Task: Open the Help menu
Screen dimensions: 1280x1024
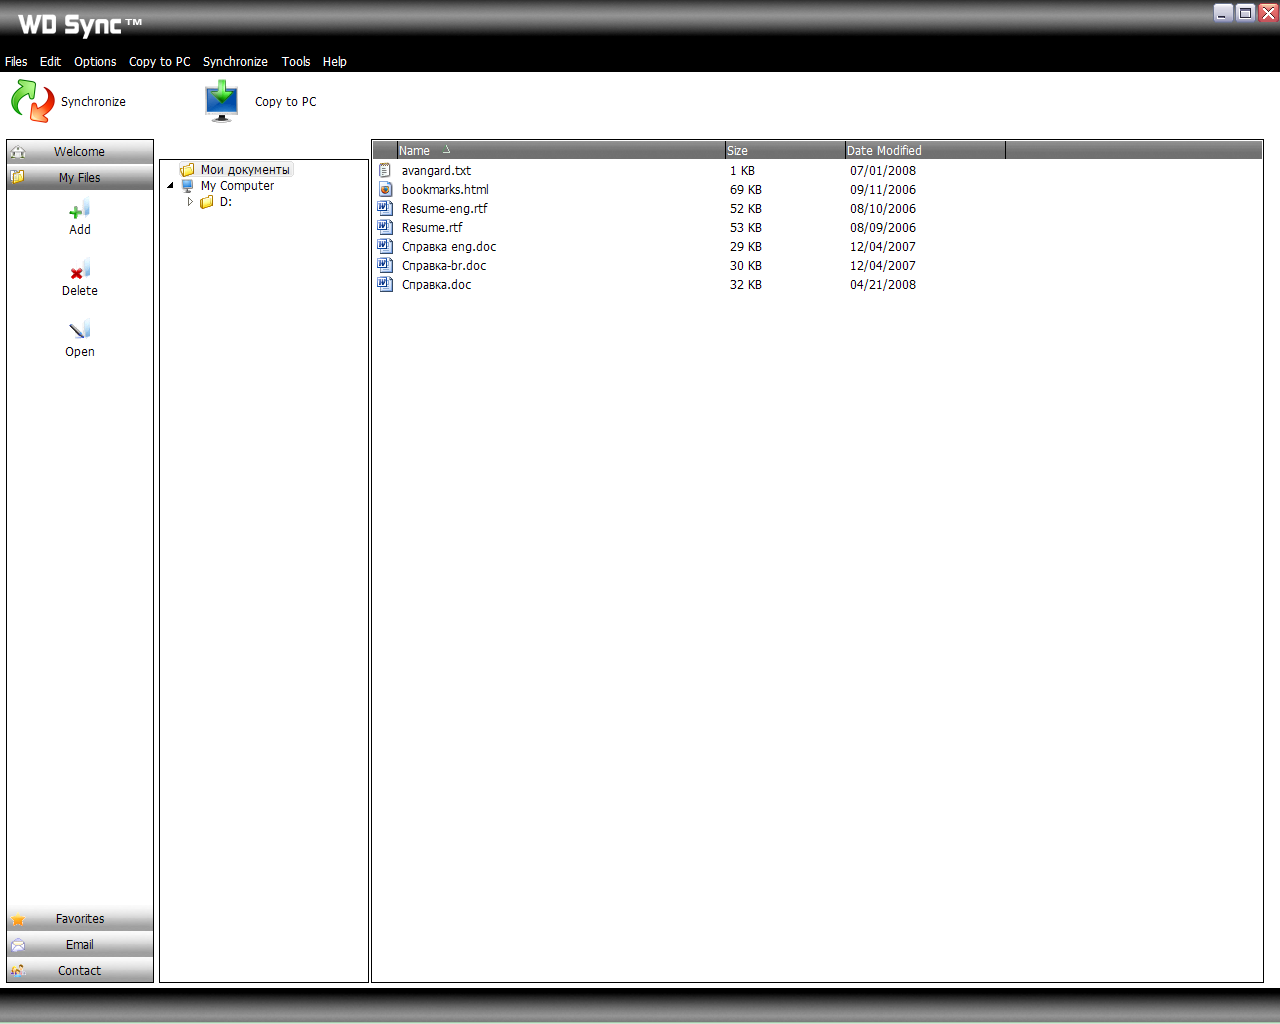Action: (334, 61)
